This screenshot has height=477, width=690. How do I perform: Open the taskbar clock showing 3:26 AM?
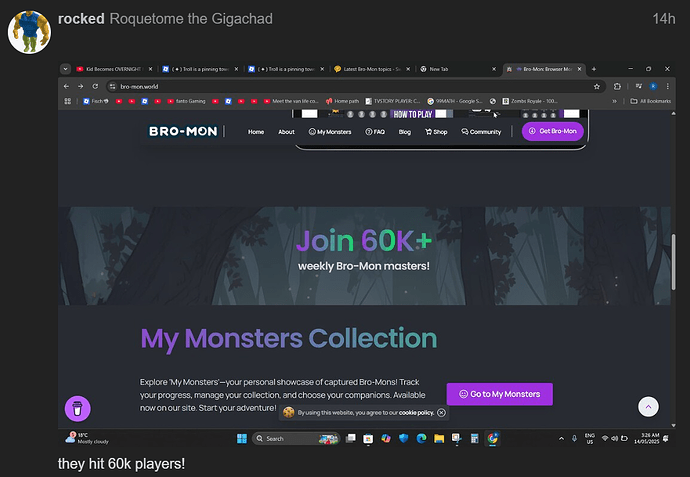647,439
